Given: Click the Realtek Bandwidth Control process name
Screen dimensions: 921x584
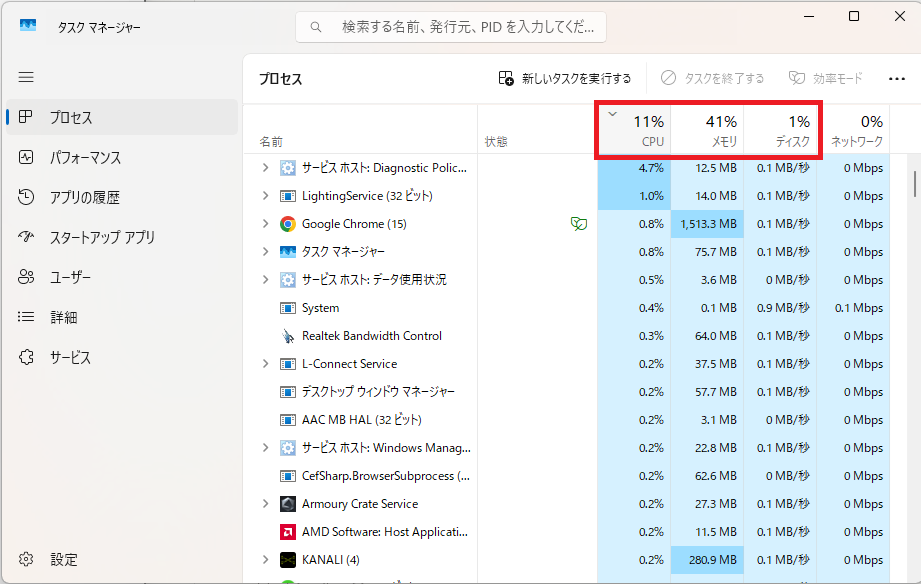Looking at the screenshot, I should [x=372, y=336].
